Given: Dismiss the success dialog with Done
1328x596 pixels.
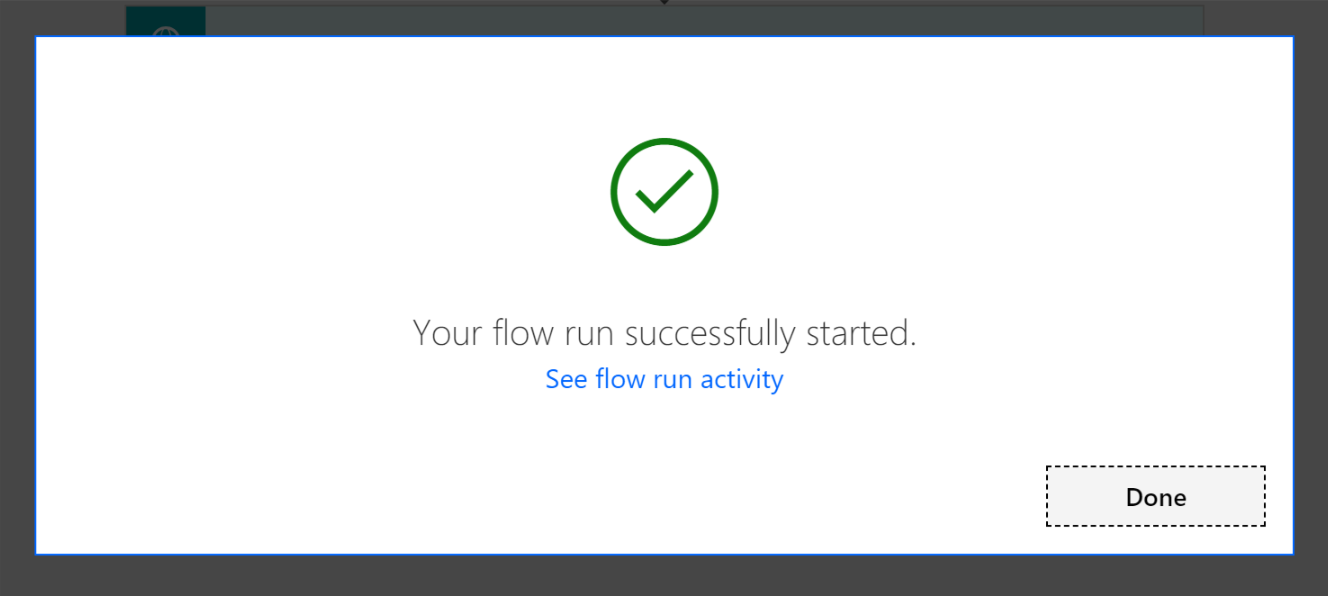Looking at the screenshot, I should [1155, 496].
